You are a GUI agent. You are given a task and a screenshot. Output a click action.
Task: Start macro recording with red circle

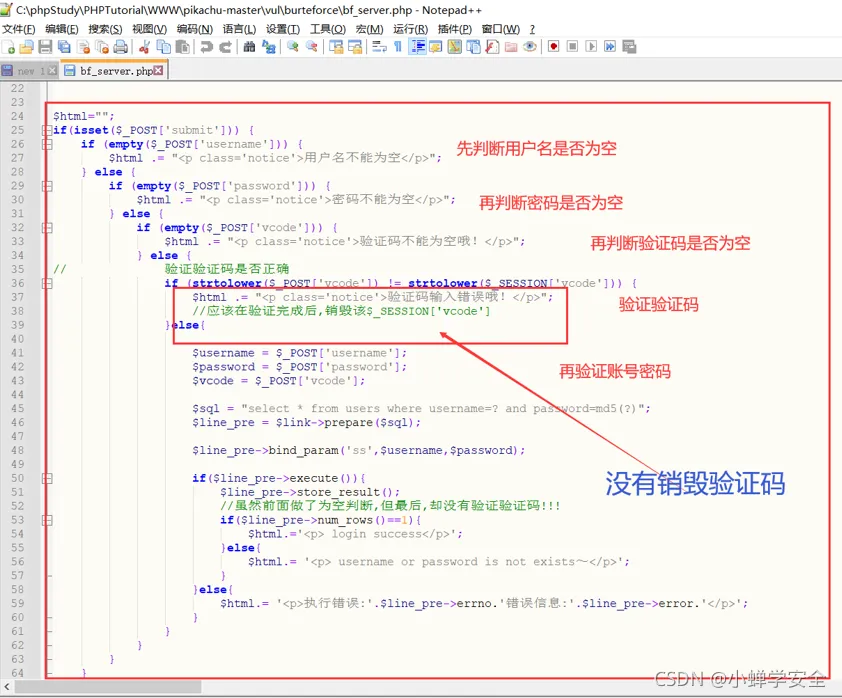554,47
